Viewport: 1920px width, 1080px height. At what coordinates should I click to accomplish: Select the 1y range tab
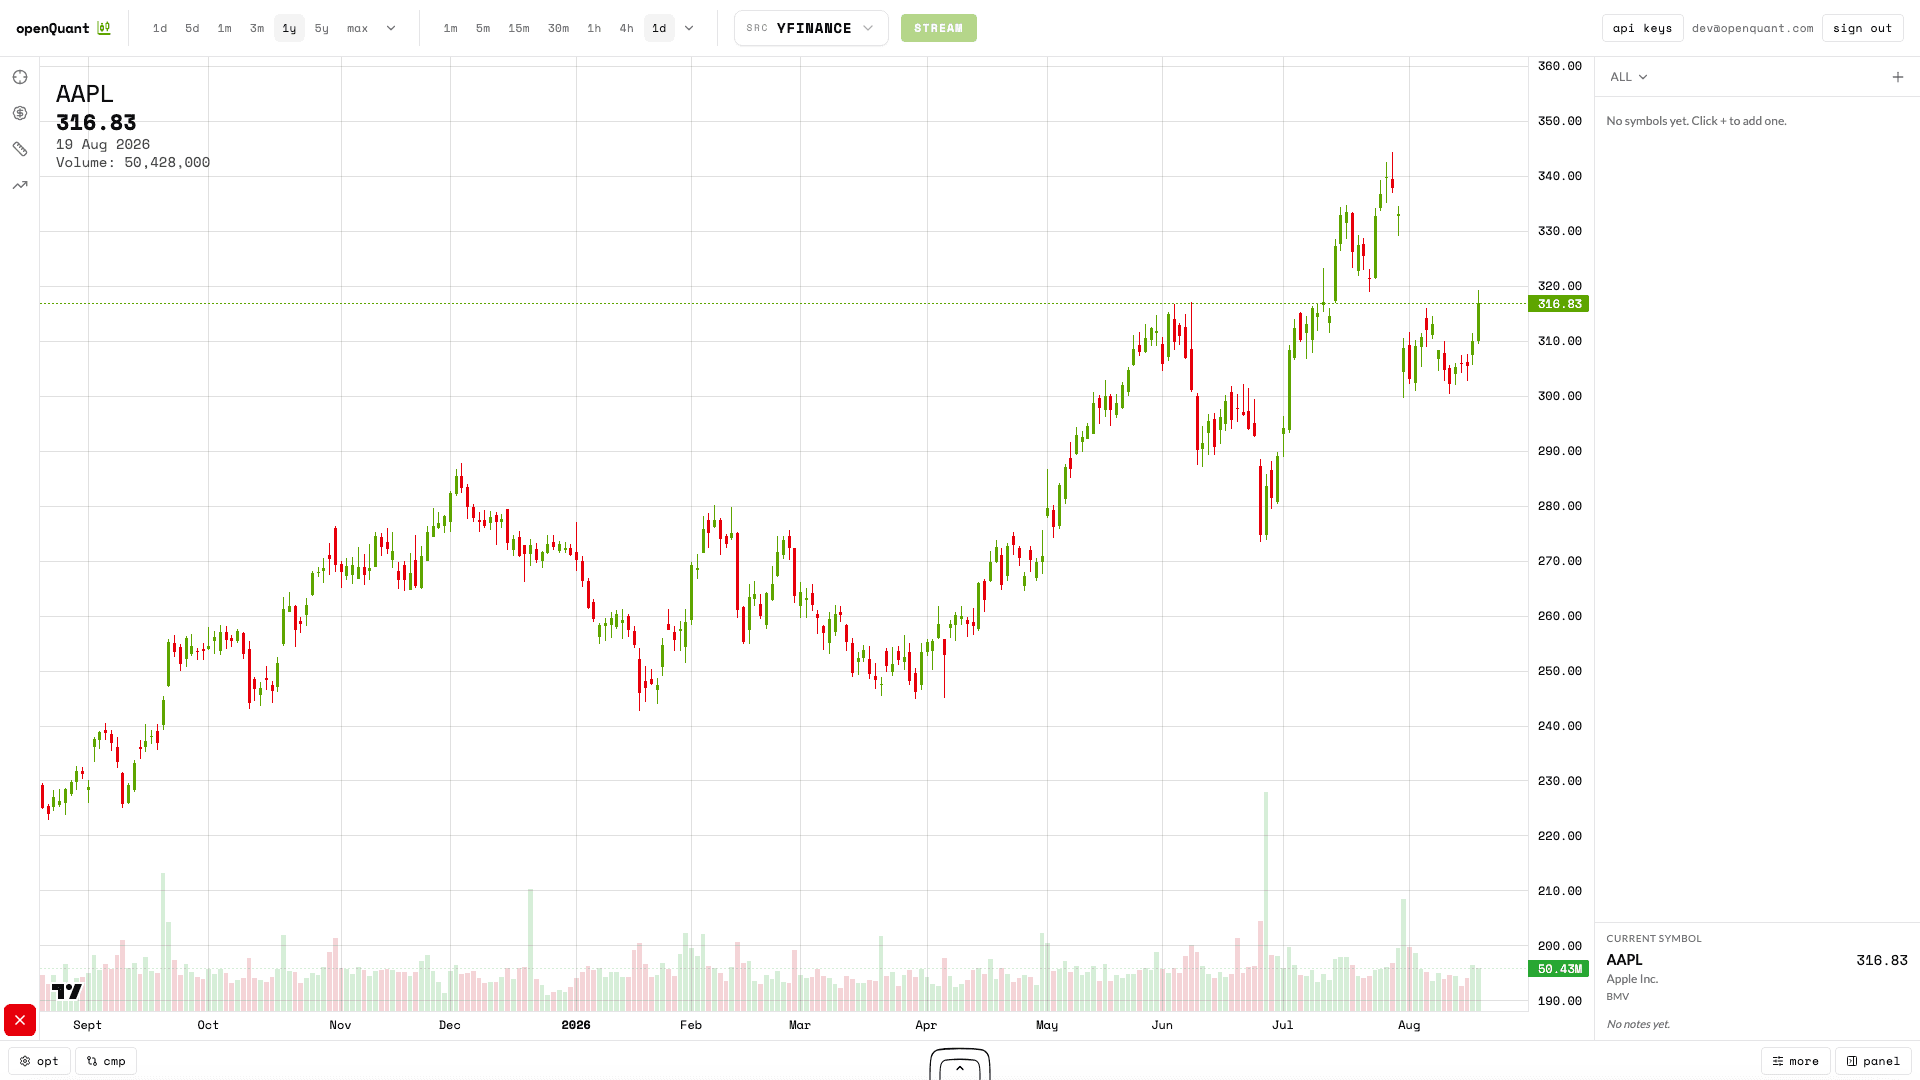tap(289, 28)
